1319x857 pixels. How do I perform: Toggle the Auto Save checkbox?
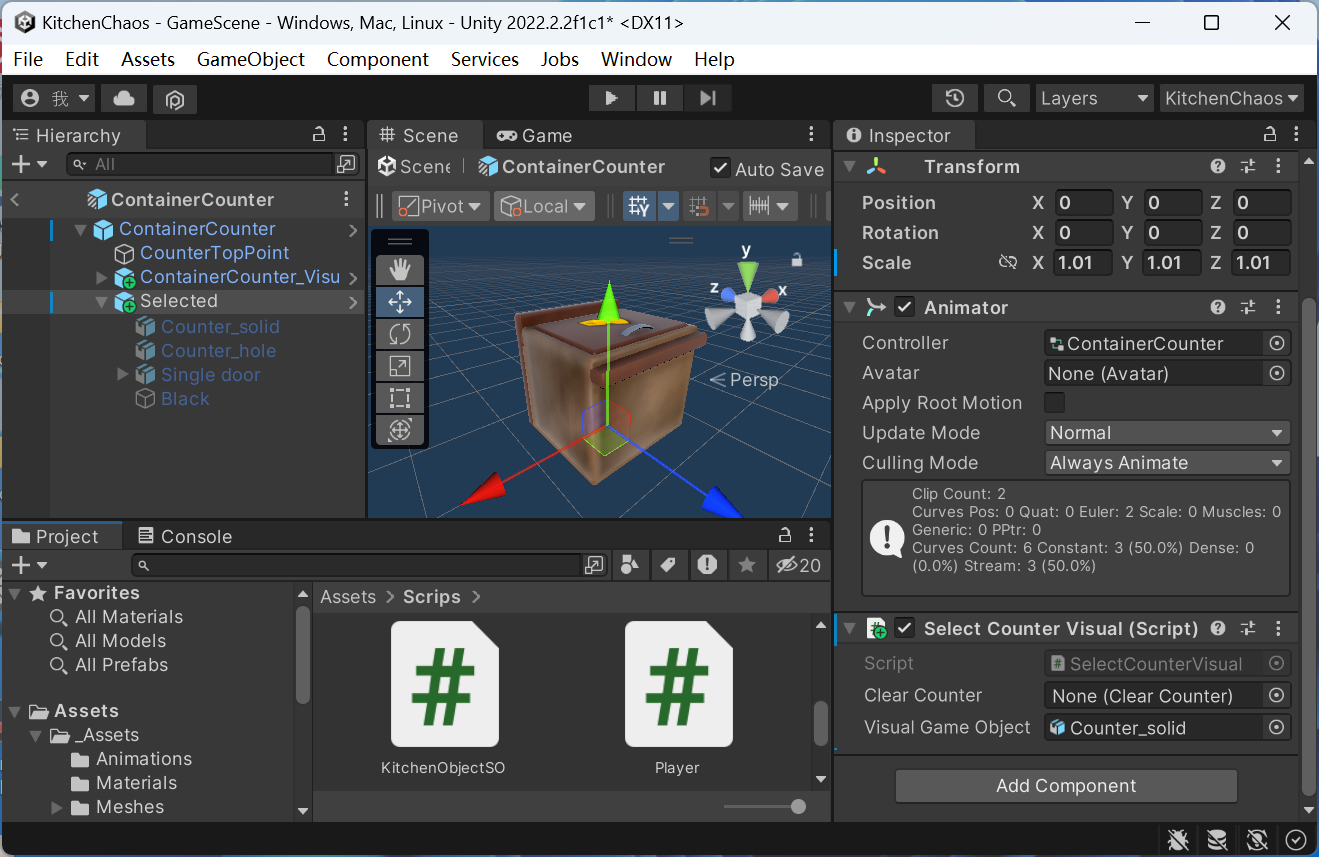click(720, 168)
